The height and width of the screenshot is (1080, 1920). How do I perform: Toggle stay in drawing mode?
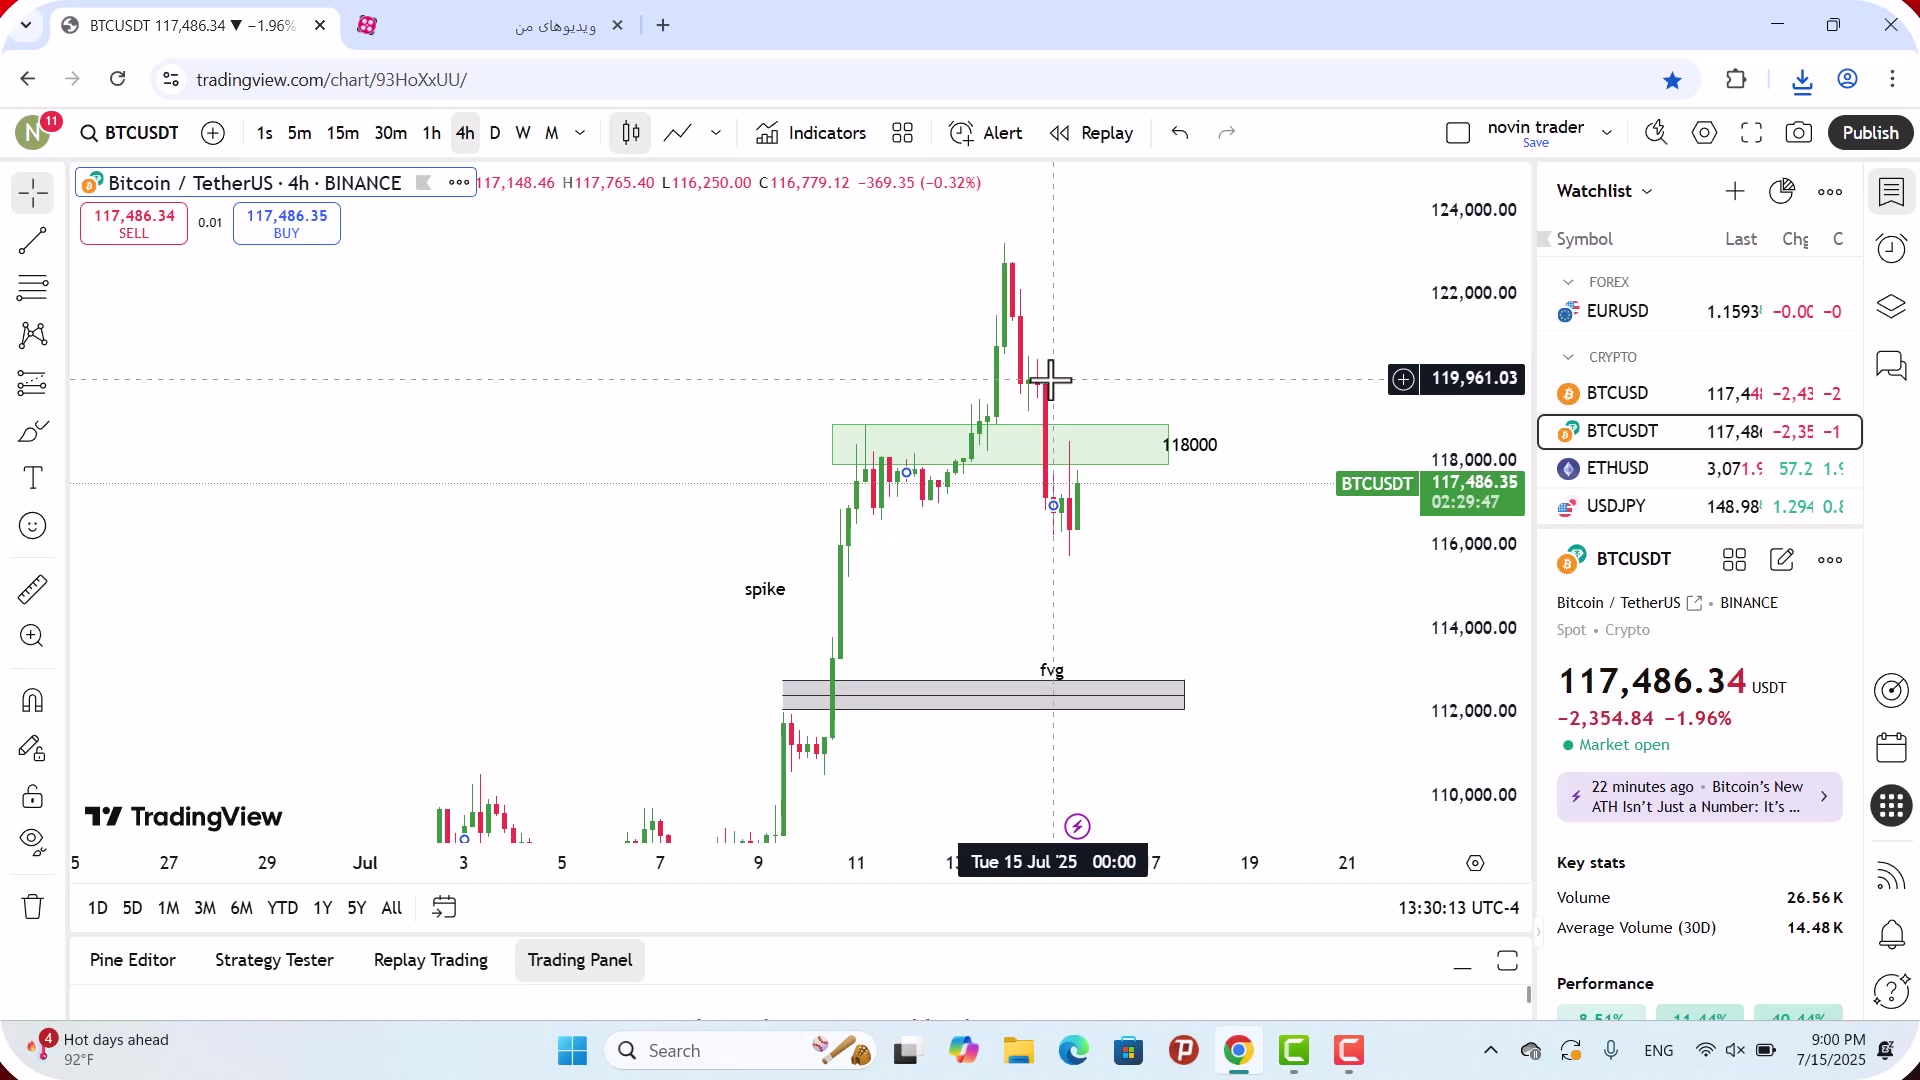(x=33, y=748)
